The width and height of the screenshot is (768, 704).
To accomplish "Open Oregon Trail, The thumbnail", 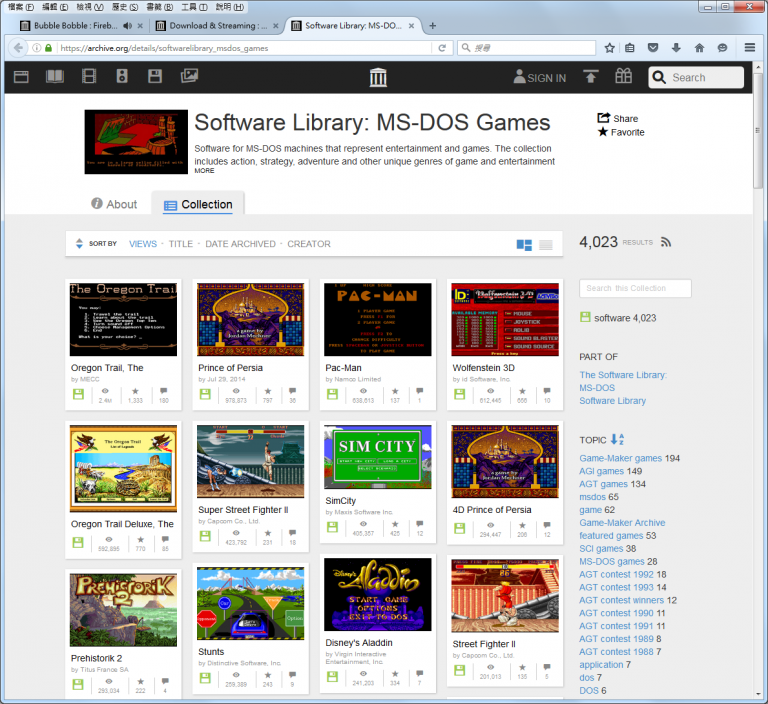I will tap(123, 319).
